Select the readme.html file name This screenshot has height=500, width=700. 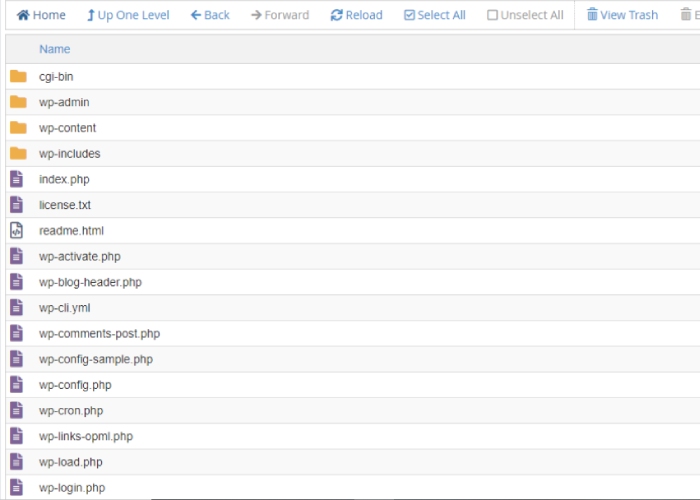[x=71, y=231]
